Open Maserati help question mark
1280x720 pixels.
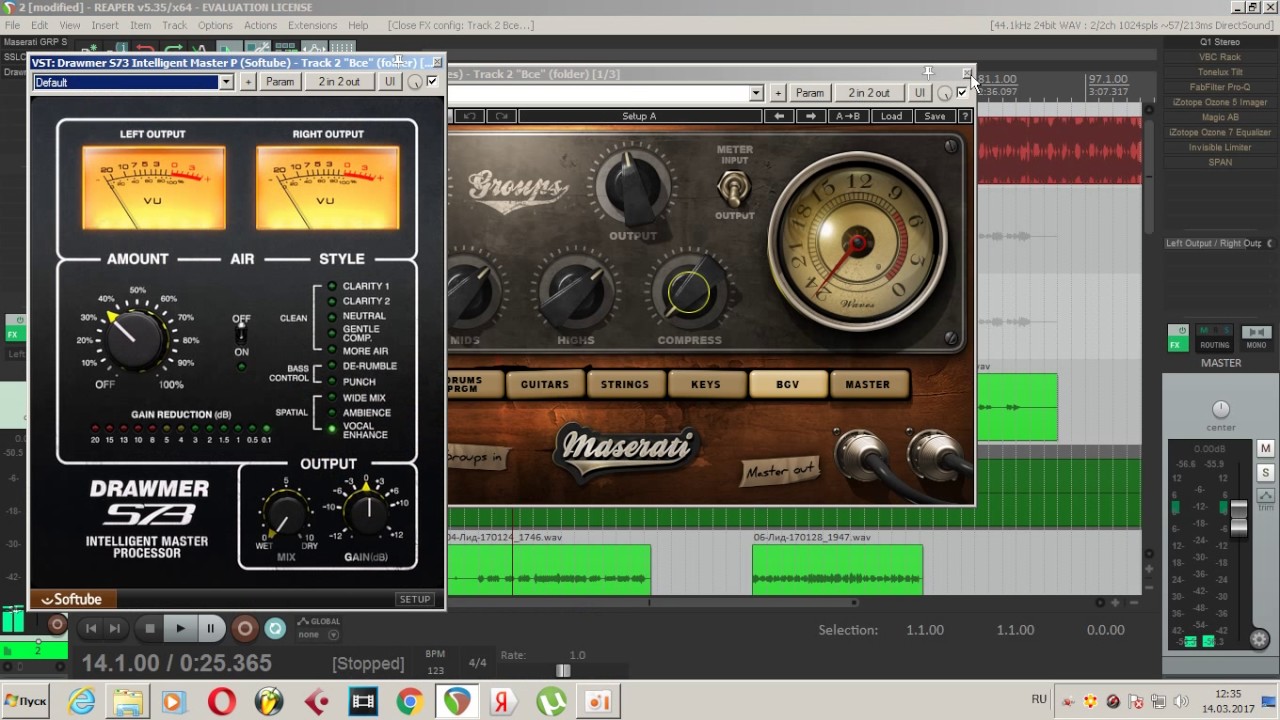click(964, 116)
